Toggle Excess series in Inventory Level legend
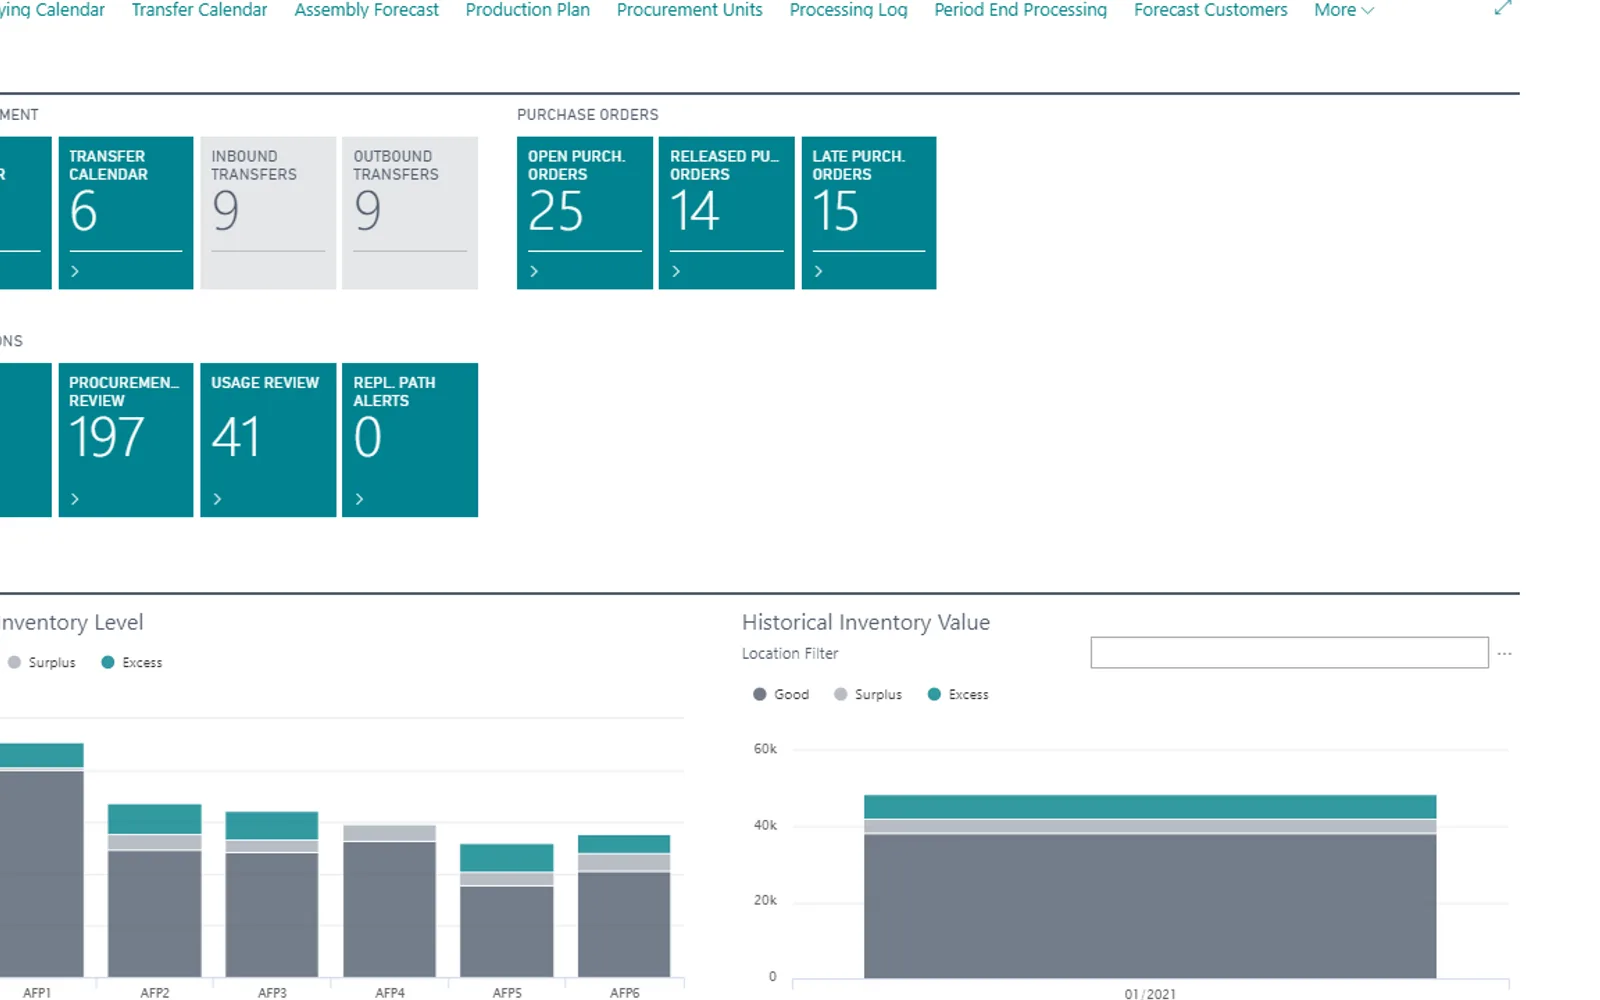1600x1000 pixels. pyautogui.click(x=132, y=662)
